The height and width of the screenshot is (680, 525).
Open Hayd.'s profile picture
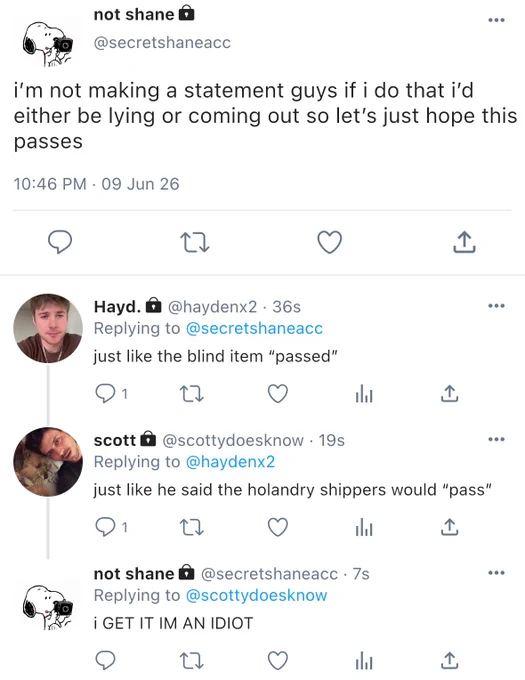tap(48, 328)
